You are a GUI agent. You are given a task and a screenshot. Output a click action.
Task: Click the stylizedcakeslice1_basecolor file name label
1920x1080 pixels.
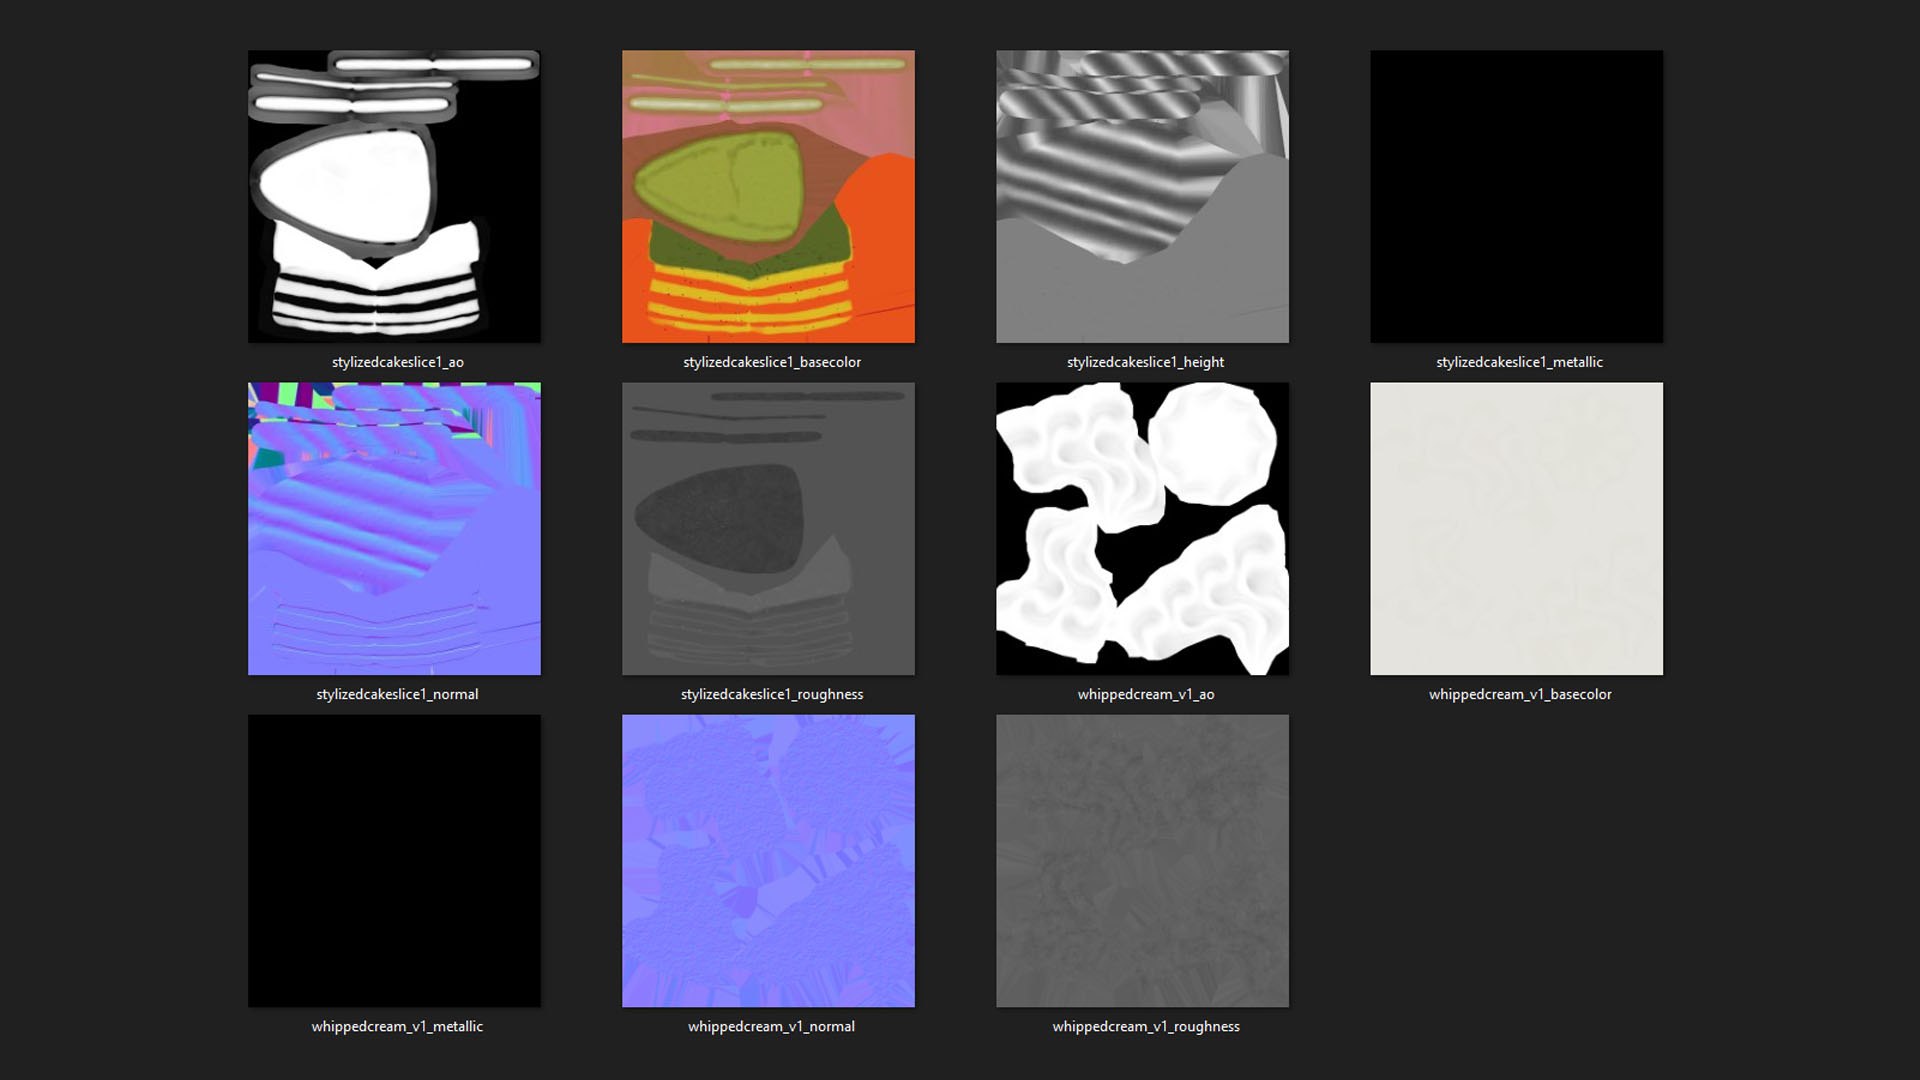click(x=772, y=362)
